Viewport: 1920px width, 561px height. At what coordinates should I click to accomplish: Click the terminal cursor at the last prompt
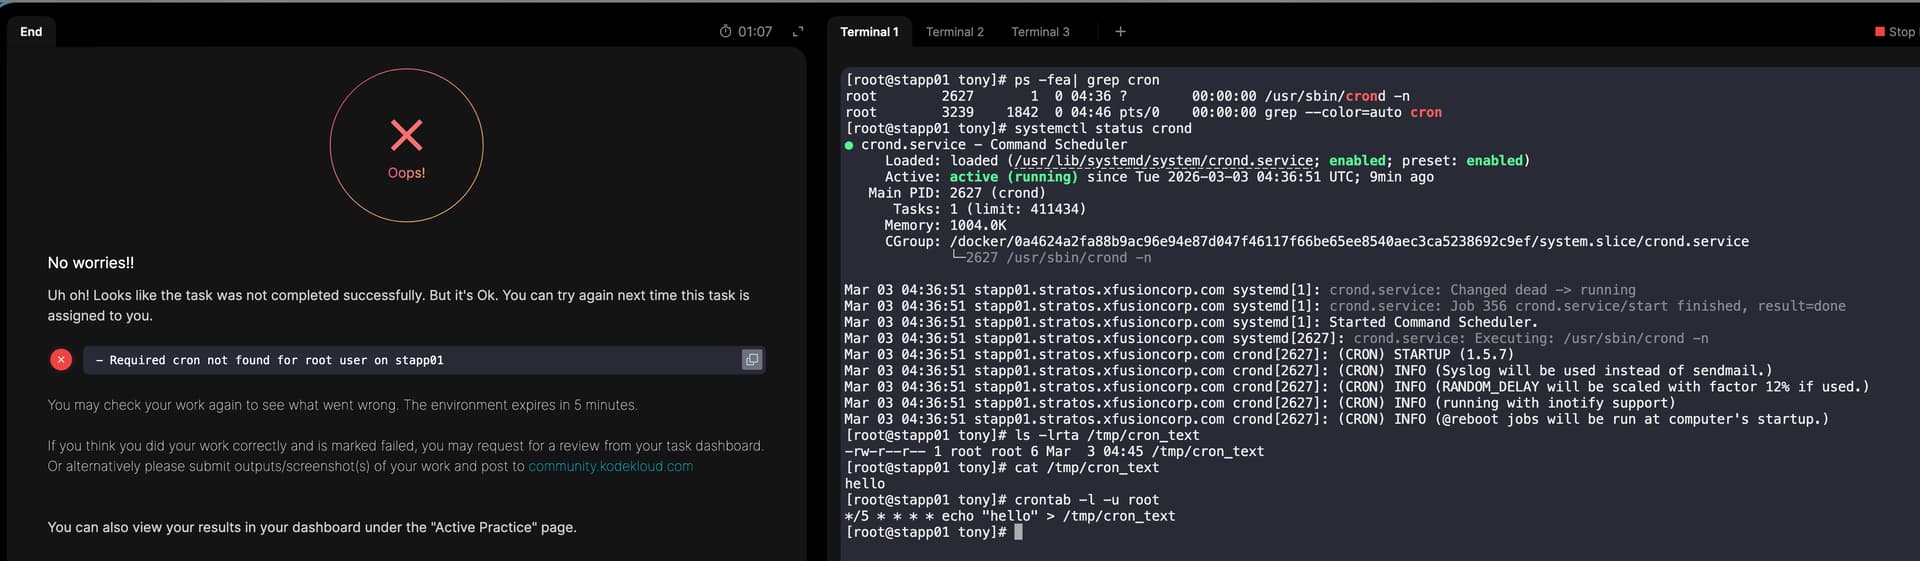1018,532
